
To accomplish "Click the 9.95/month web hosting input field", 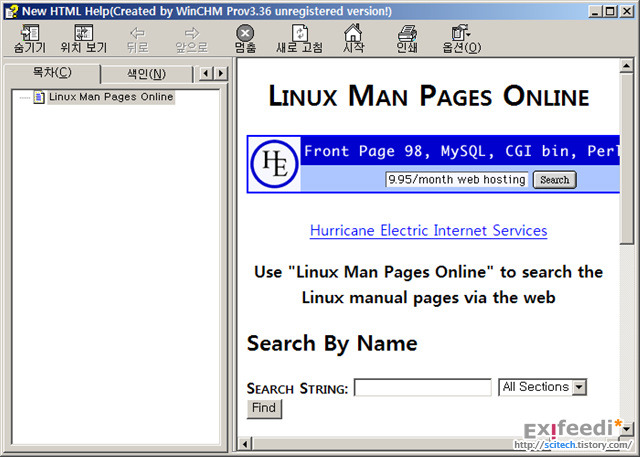I will [x=457, y=180].
